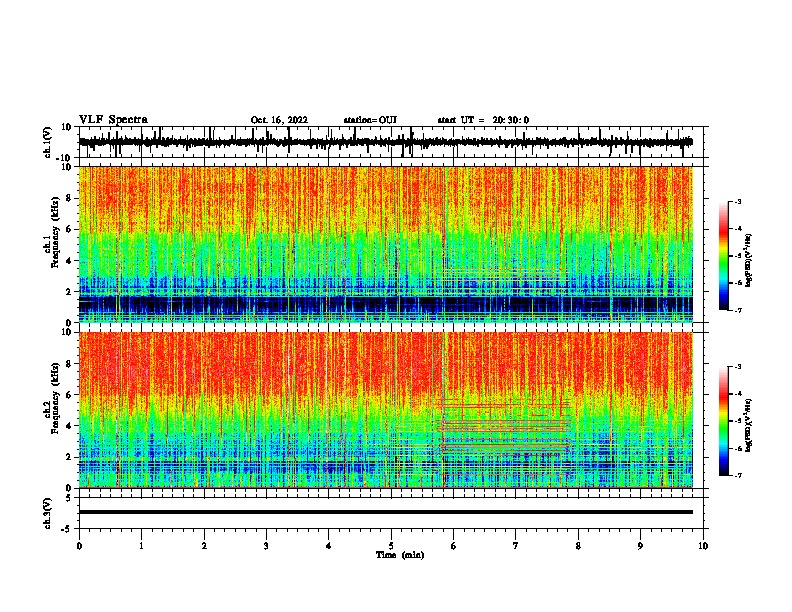Click the ch.1 voltage waveform trace
792x612 pixels.
coord(386,142)
